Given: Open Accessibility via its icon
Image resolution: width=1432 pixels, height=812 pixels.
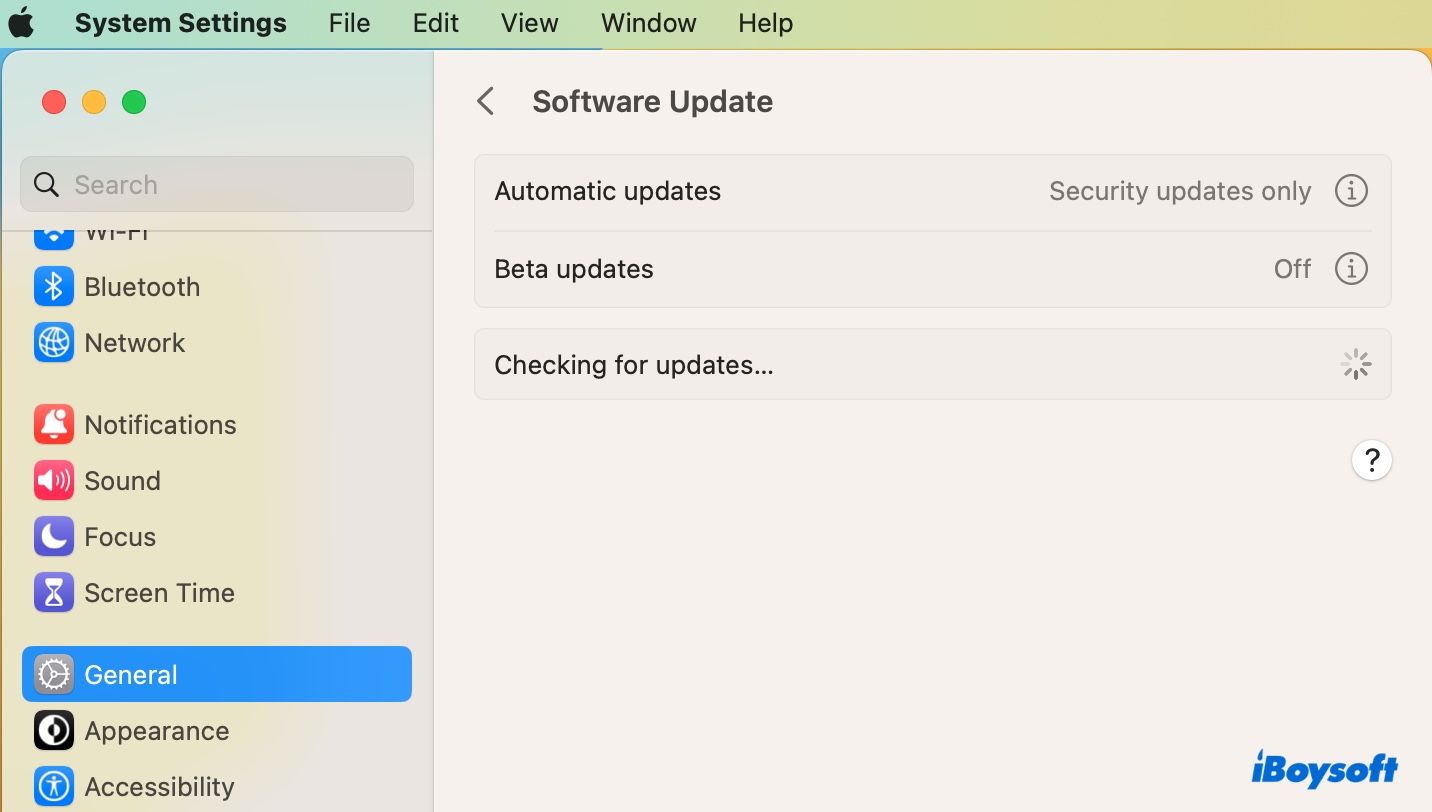Looking at the screenshot, I should point(54,787).
